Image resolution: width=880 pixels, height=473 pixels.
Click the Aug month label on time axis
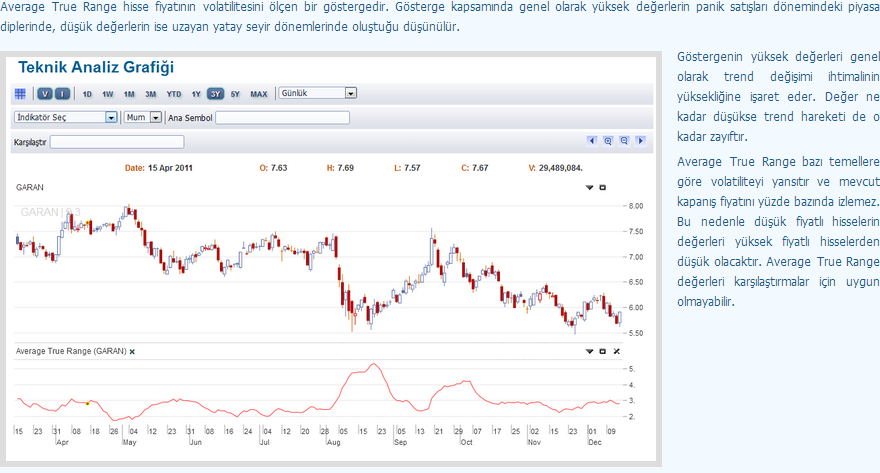click(x=333, y=442)
